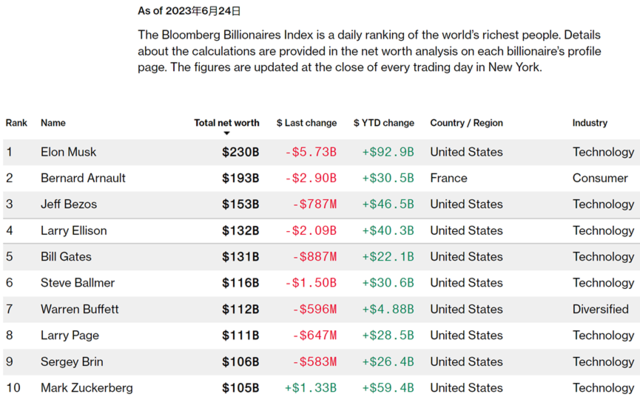Screen dimensions: 640x397
Task: Sort by Total net worth column header
Action: click(x=227, y=123)
